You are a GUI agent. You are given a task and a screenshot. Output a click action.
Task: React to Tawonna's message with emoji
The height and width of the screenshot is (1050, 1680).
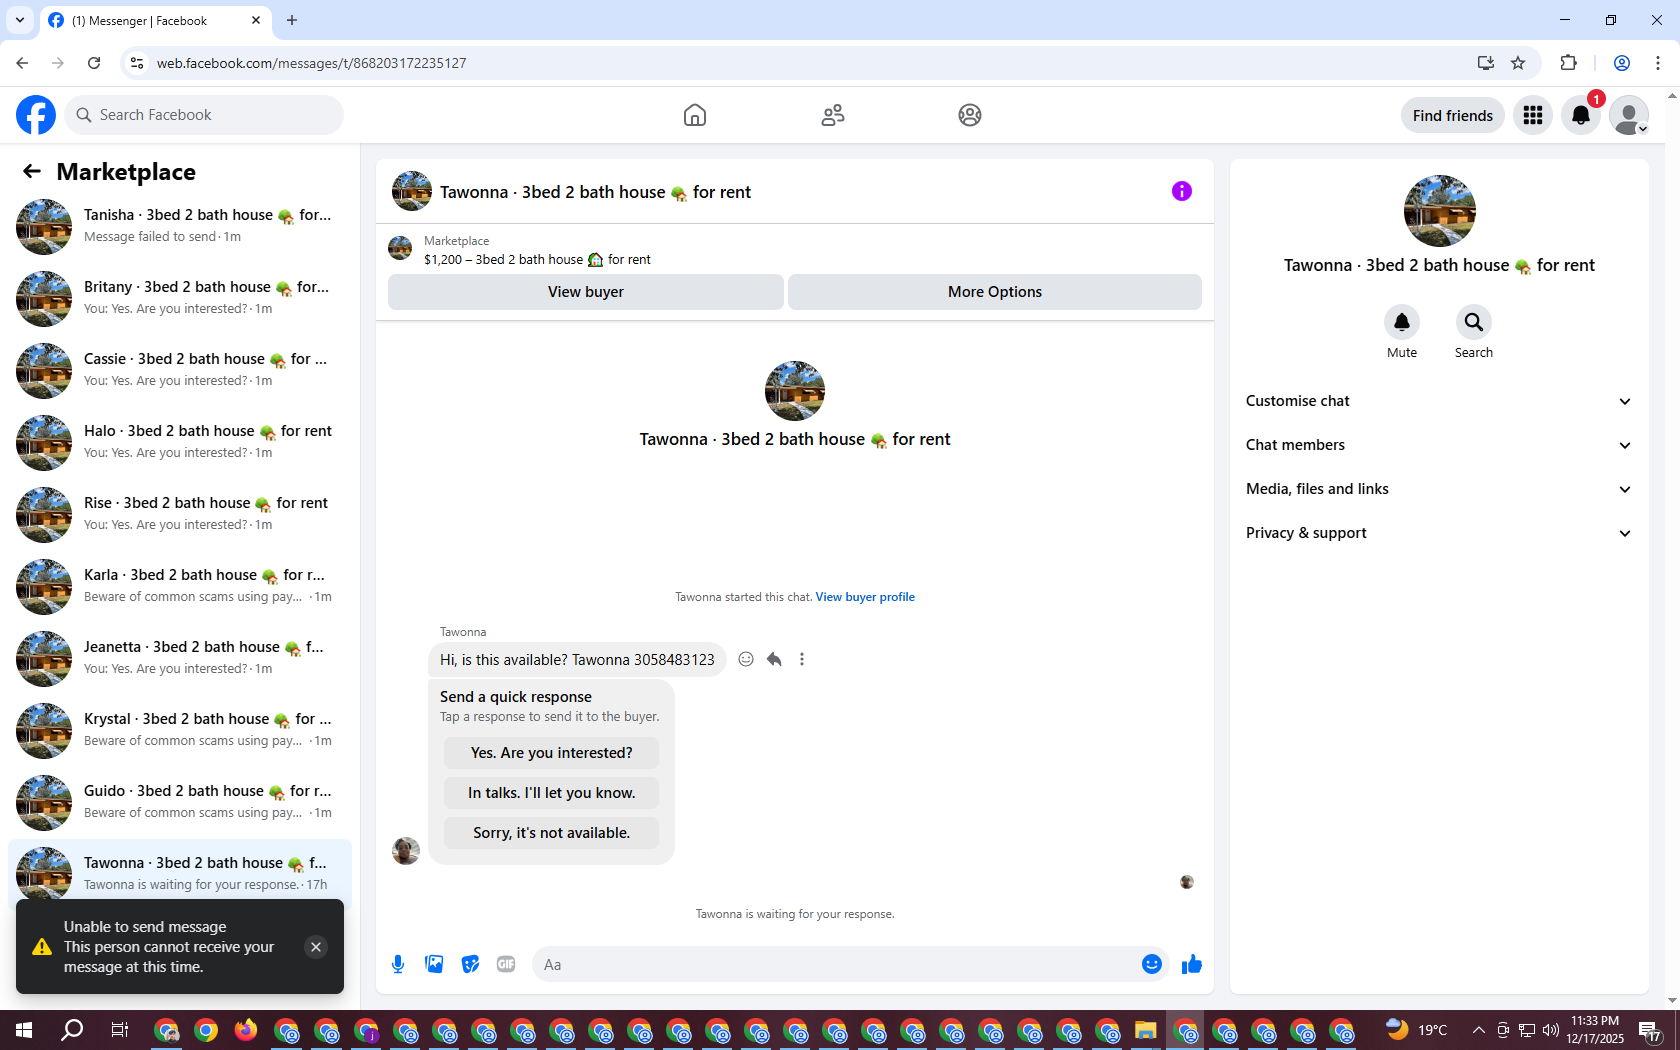[x=746, y=659]
